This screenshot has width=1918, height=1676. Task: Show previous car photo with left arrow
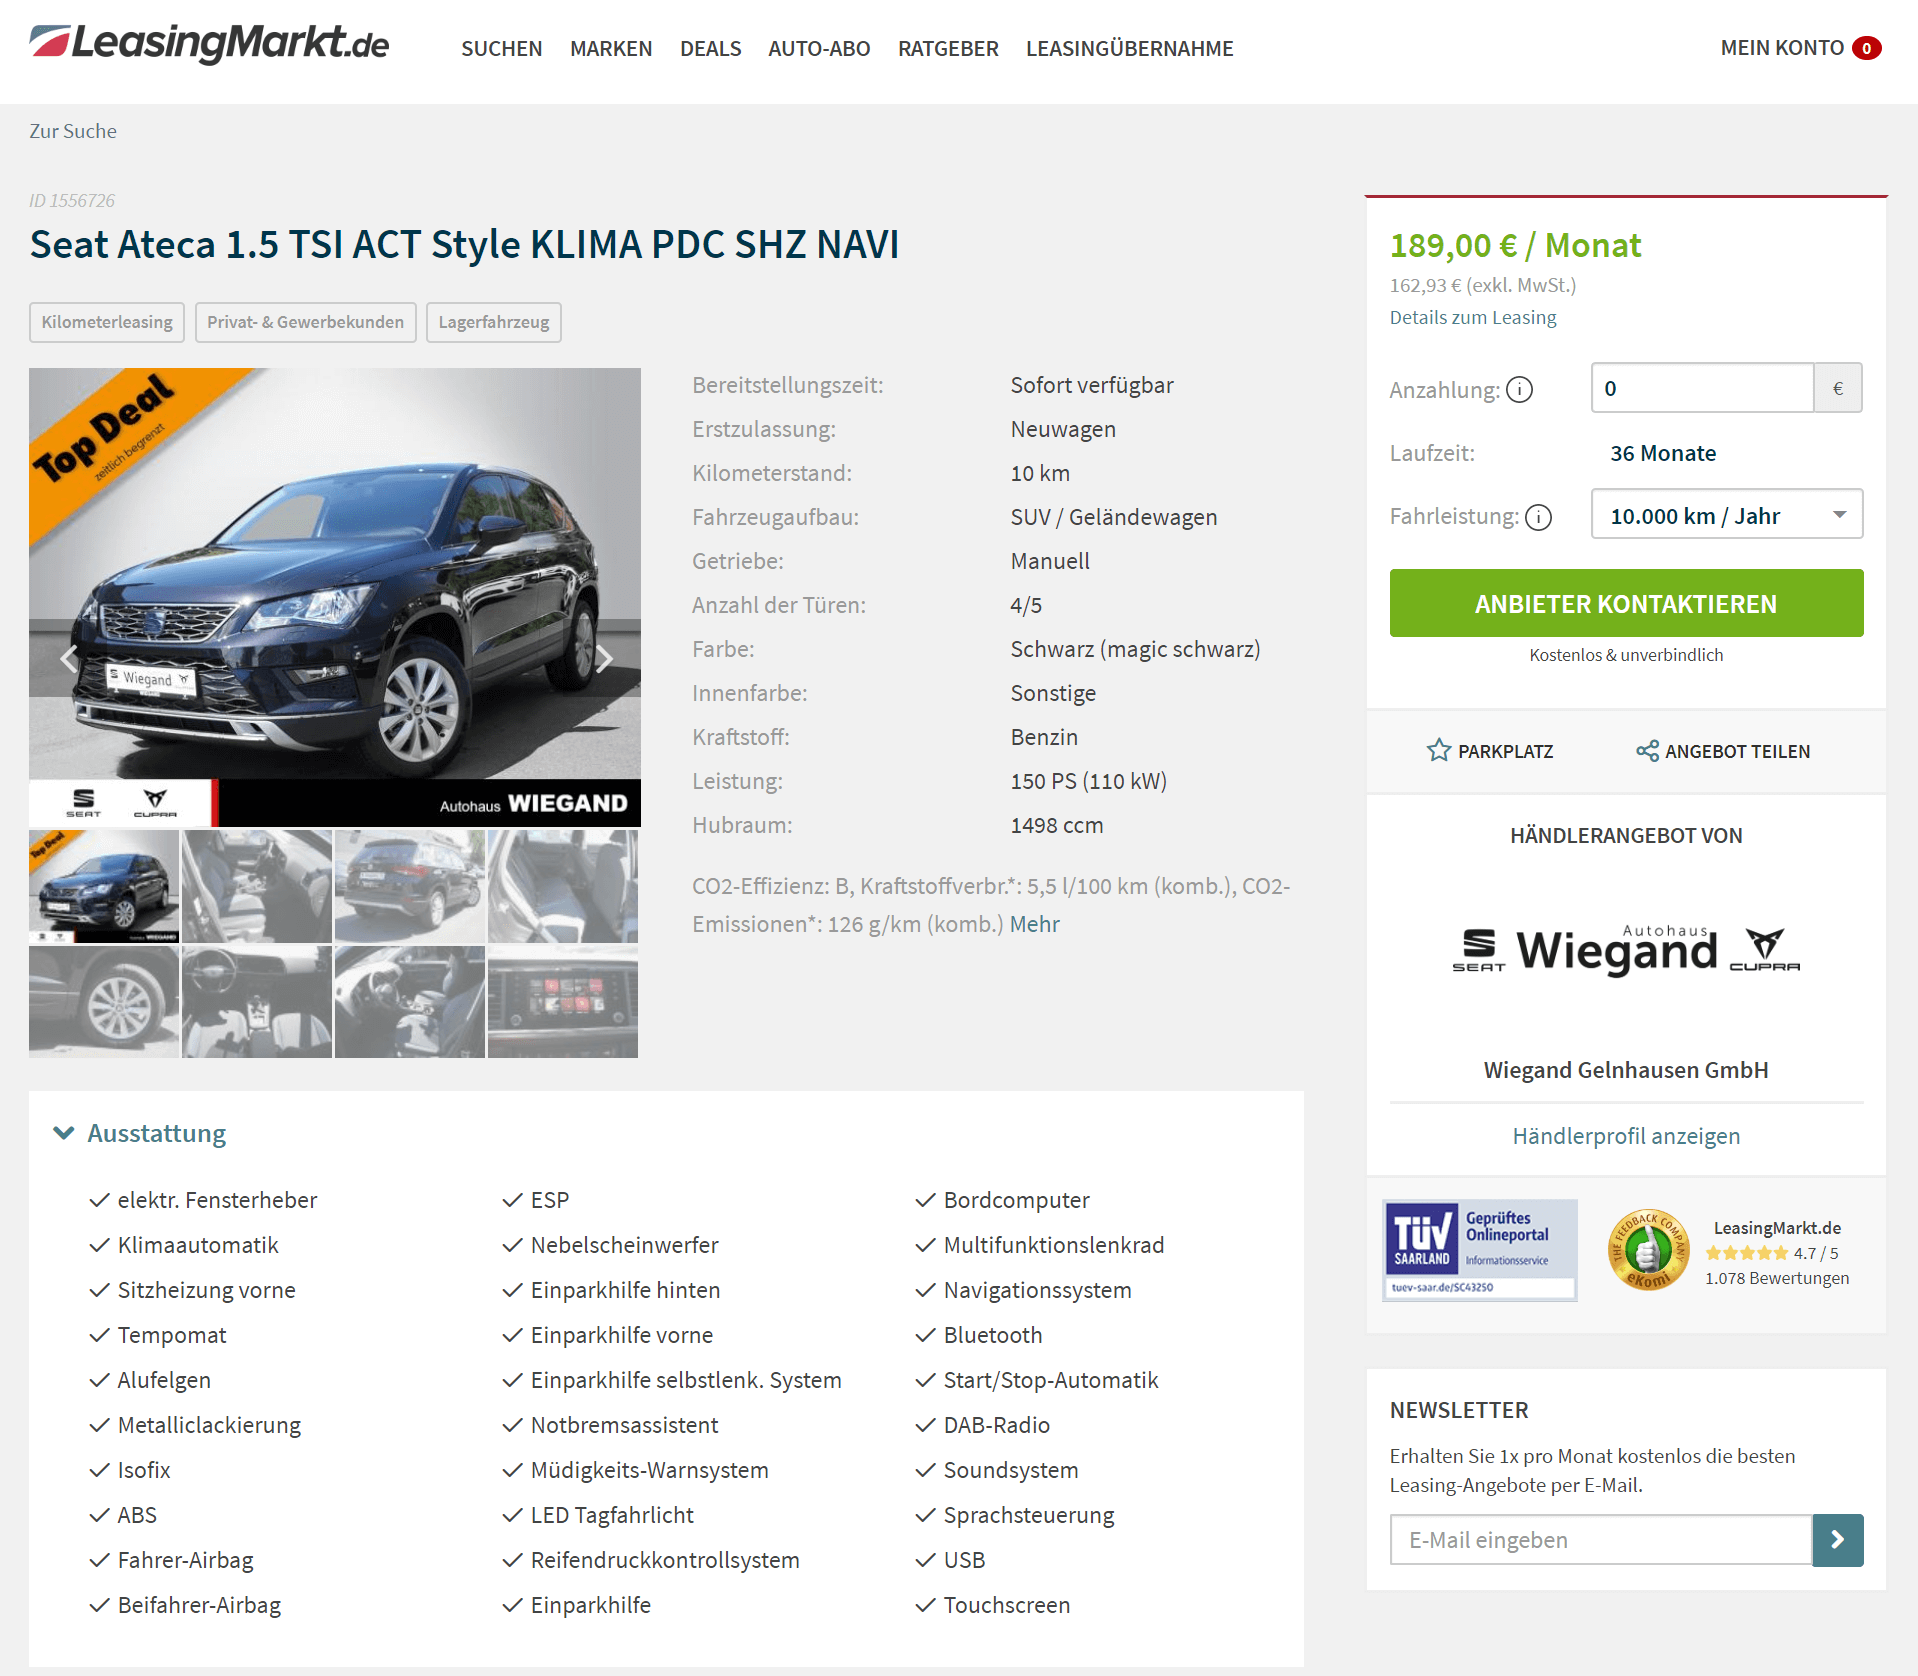click(68, 658)
